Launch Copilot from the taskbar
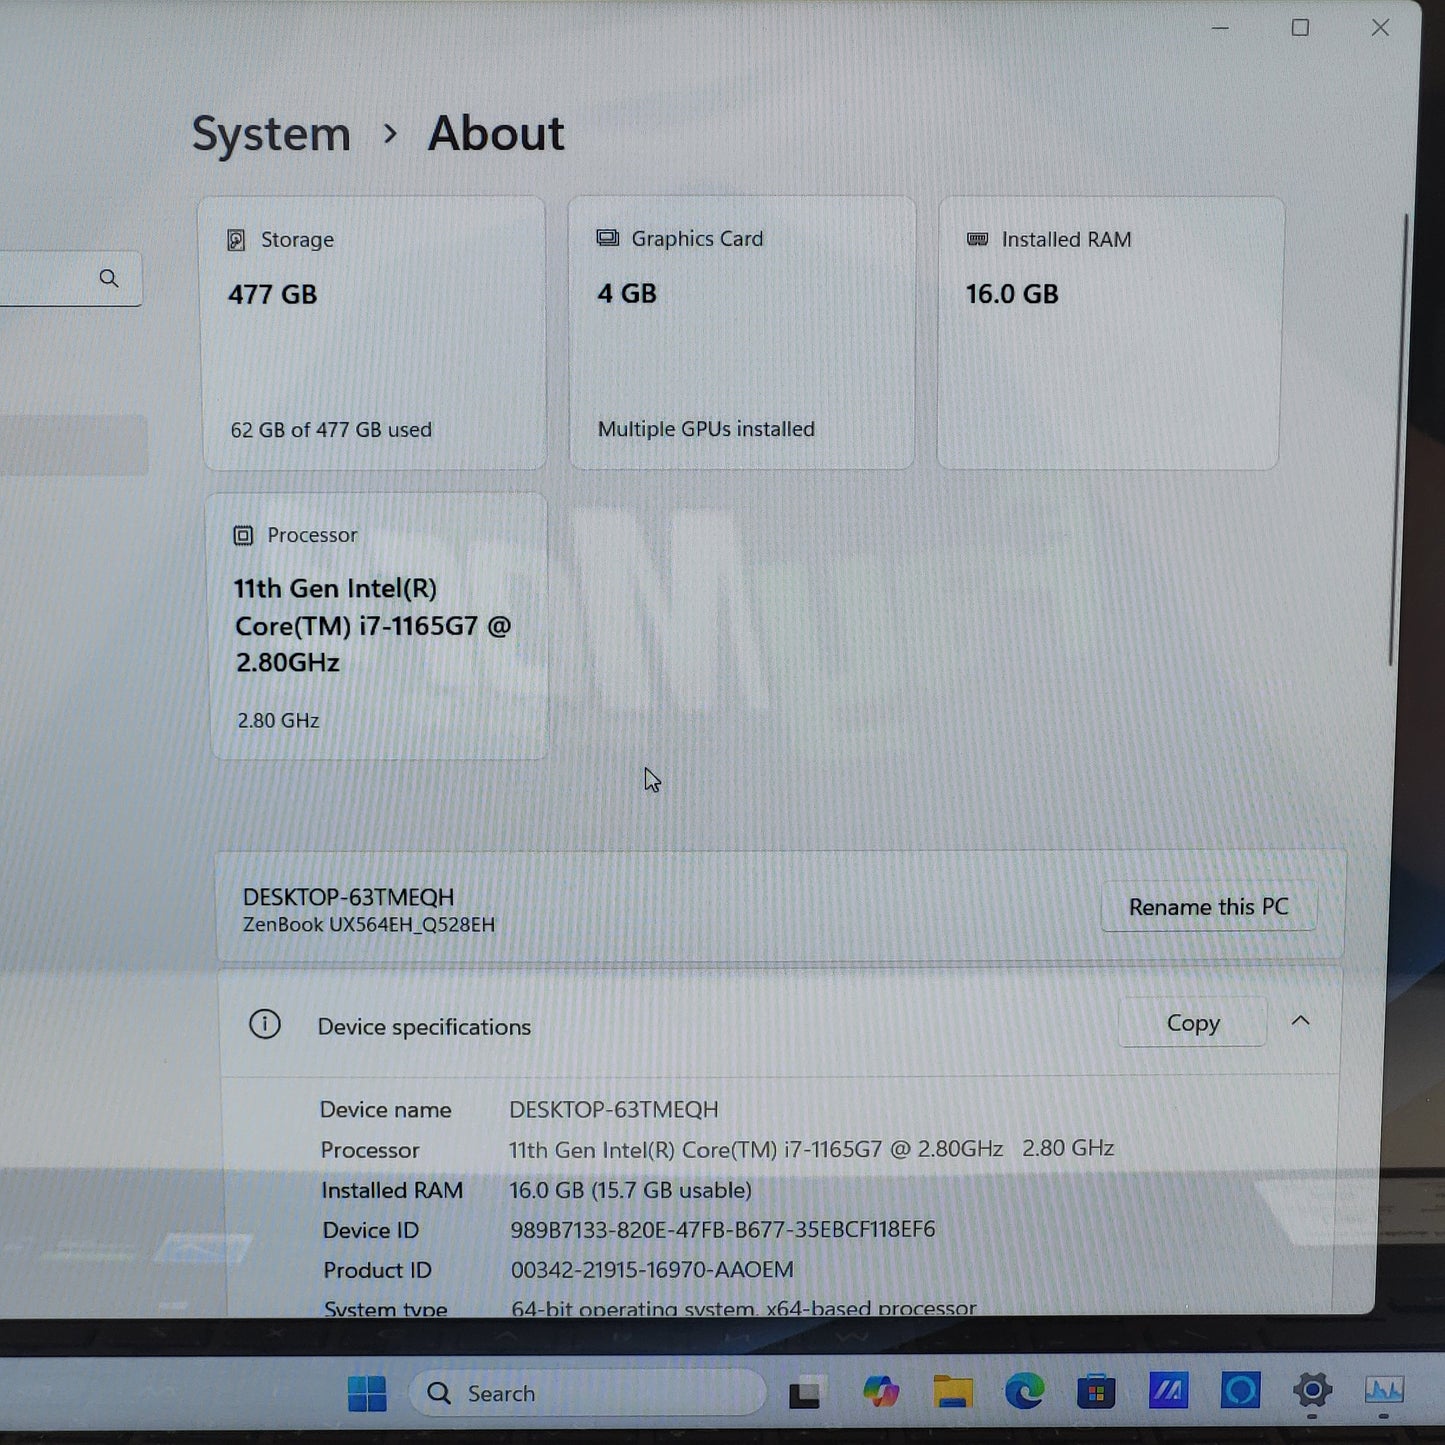The height and width of the screenshot is (1445, 1445). coord(880,1392)
